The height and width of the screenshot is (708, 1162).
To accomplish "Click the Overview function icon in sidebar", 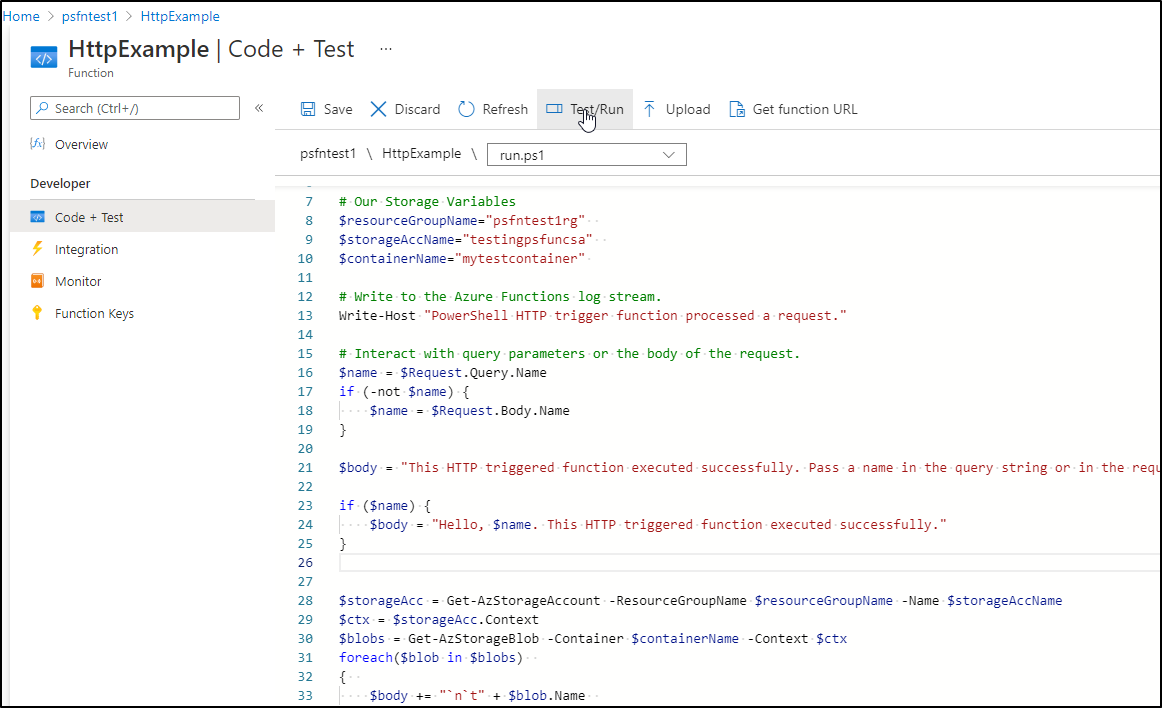I will (37, 144).
